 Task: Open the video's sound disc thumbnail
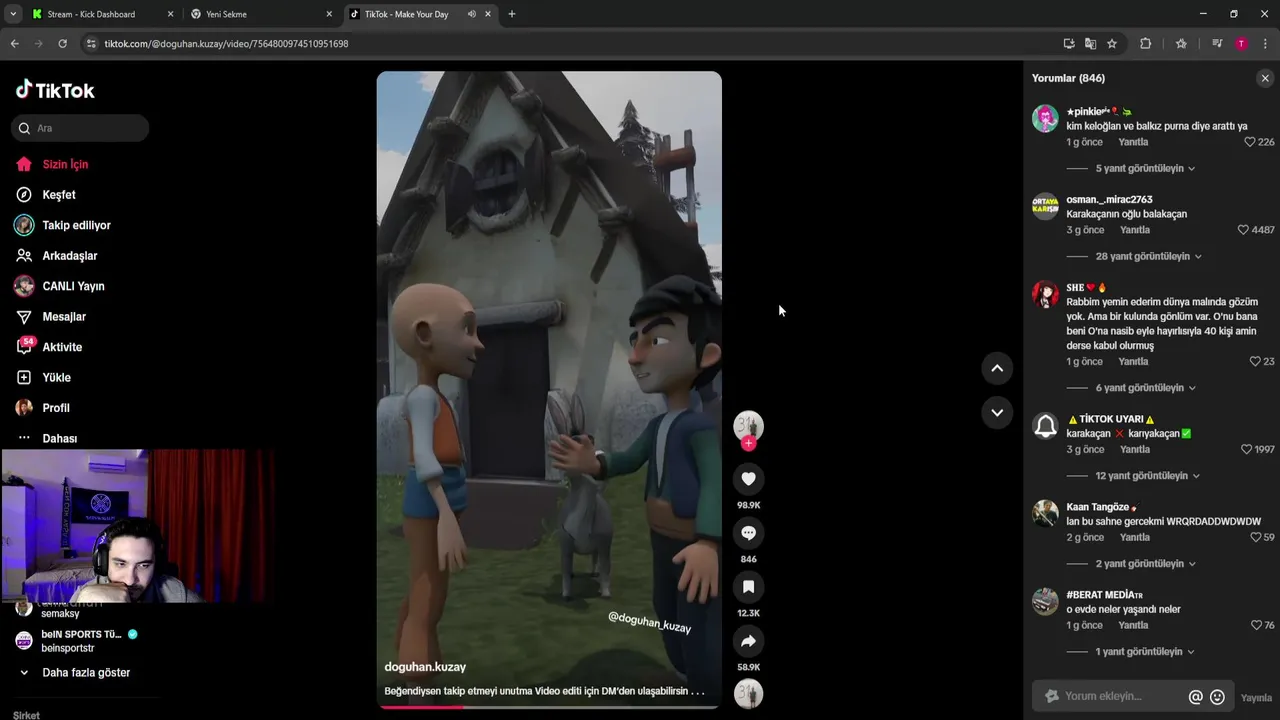pyautogui.click(x=748, y=693)
